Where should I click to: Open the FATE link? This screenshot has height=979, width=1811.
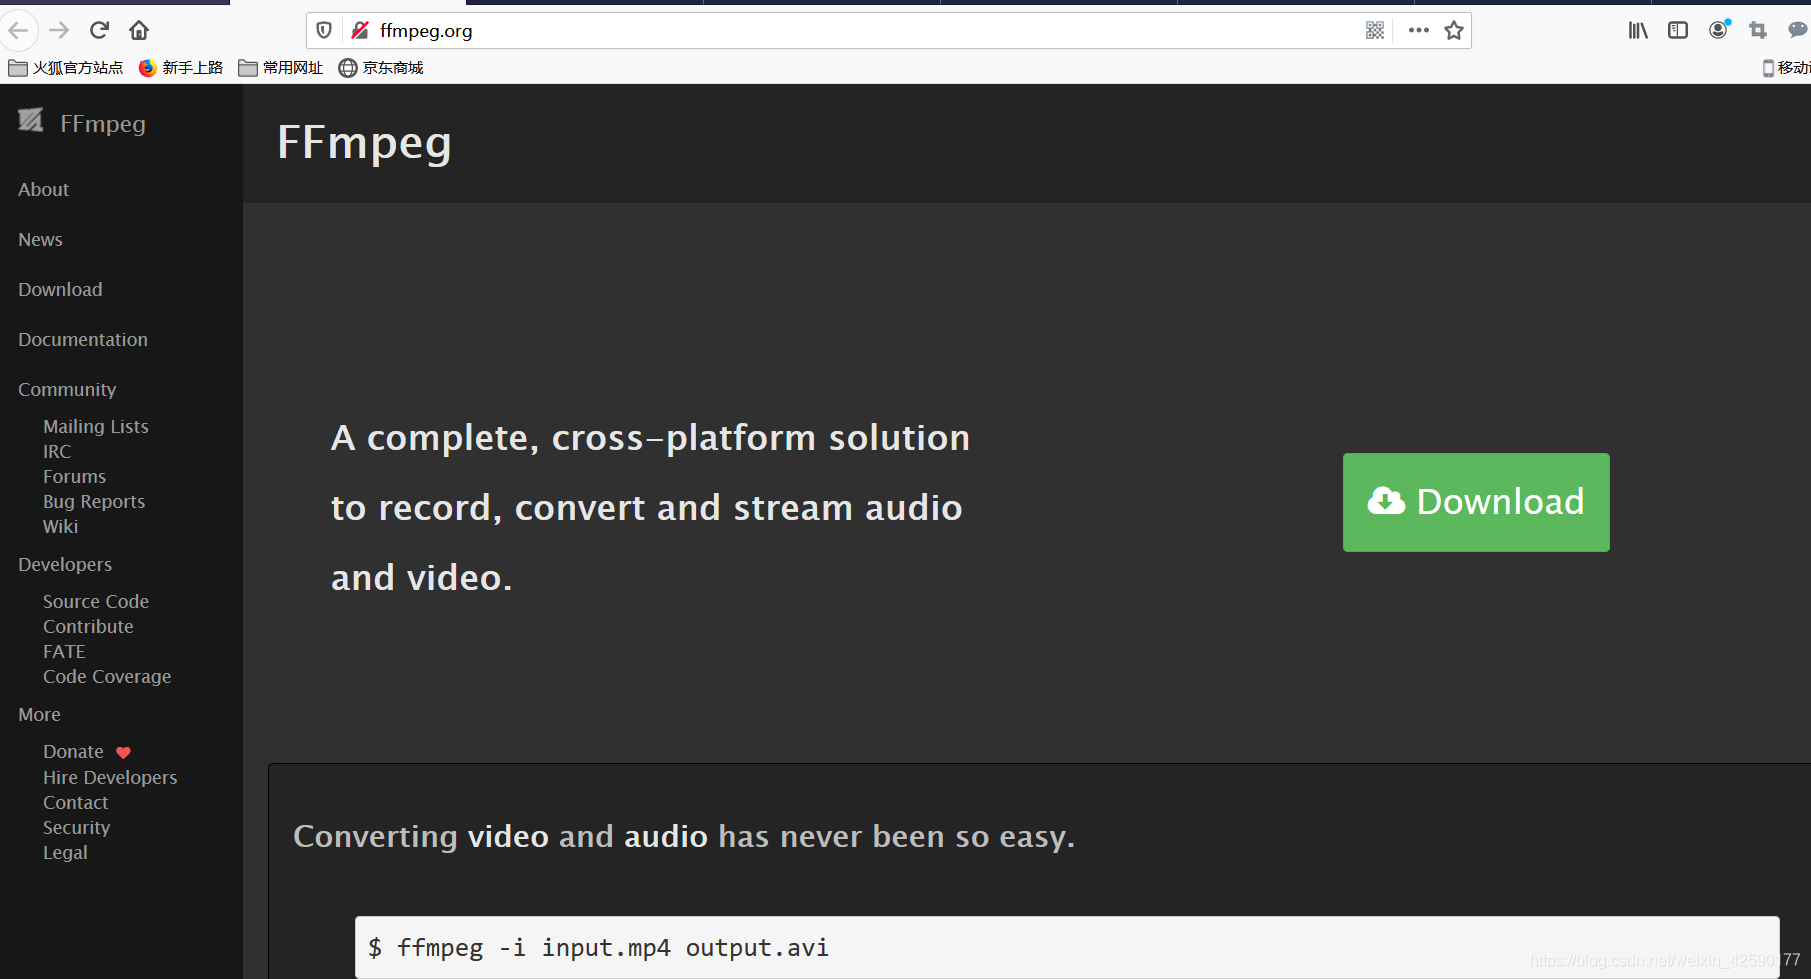[x=64, y=651]
